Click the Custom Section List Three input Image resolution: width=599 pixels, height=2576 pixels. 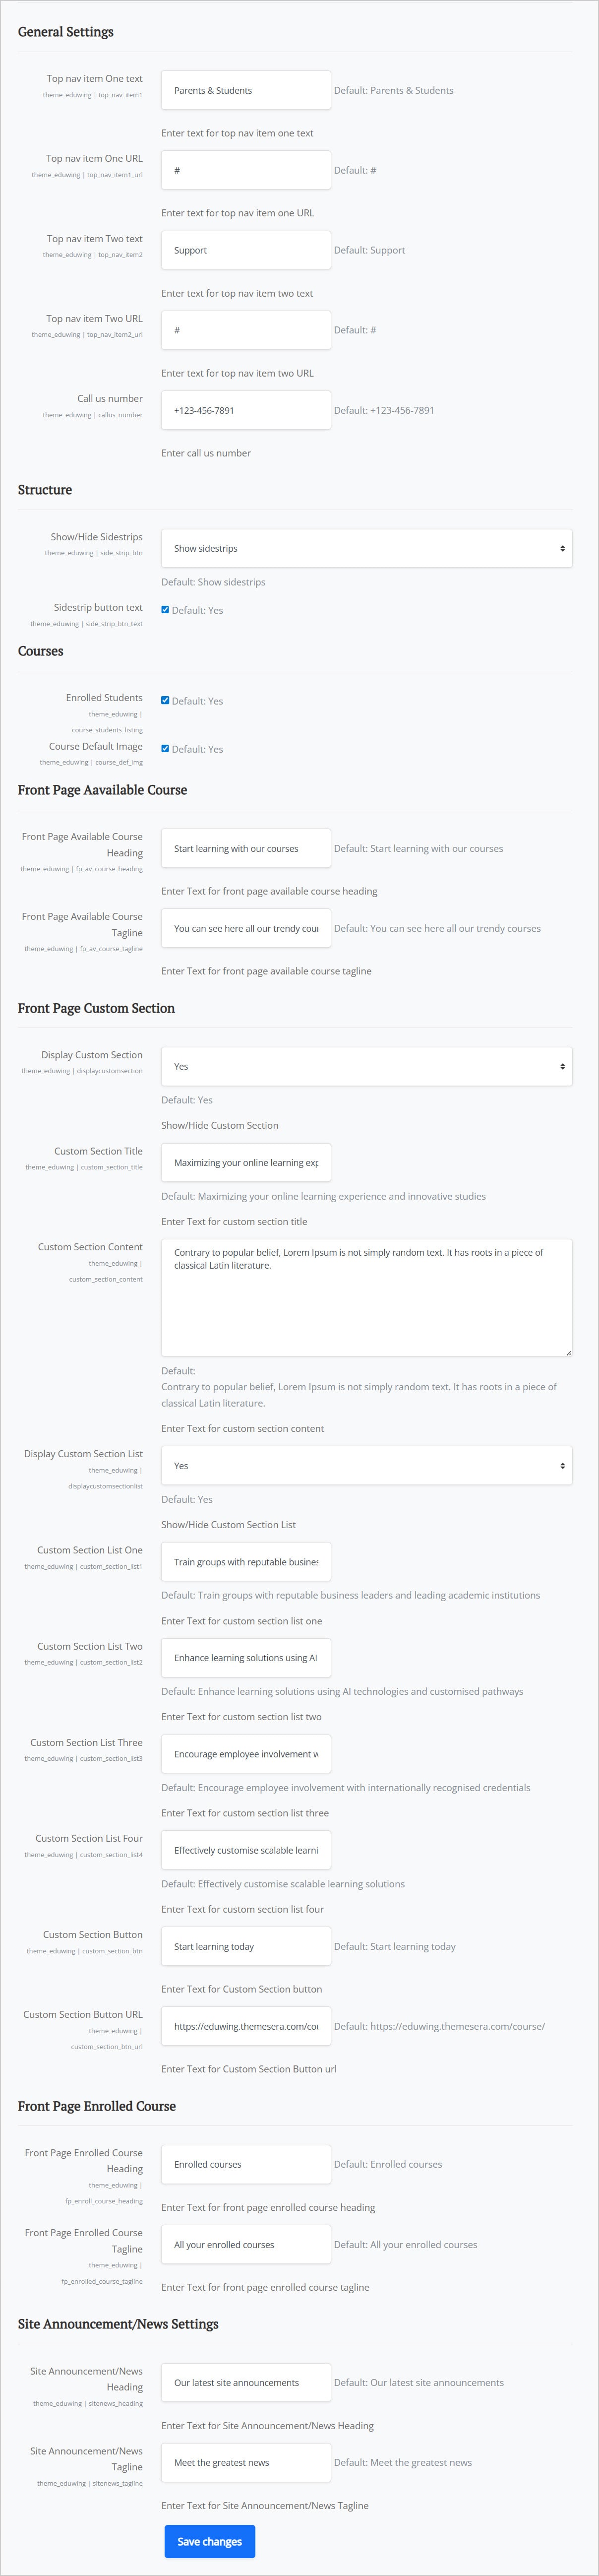(245, 1753)
